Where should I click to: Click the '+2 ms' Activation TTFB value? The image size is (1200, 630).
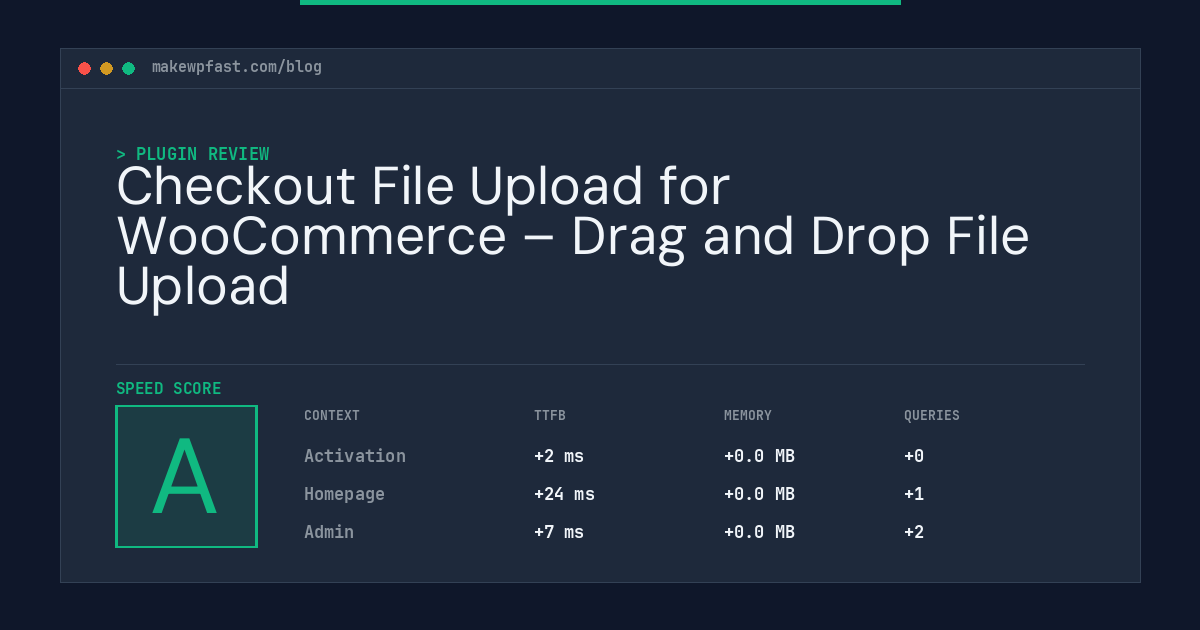click(559, 456)
